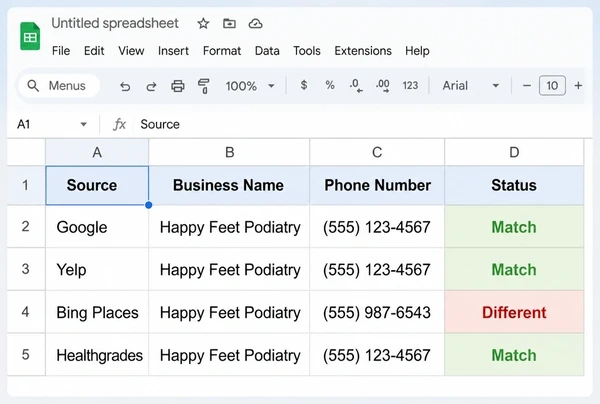Select the Google cell
Viewport: 600px width, 404px height.
click(x=97, y=227)
